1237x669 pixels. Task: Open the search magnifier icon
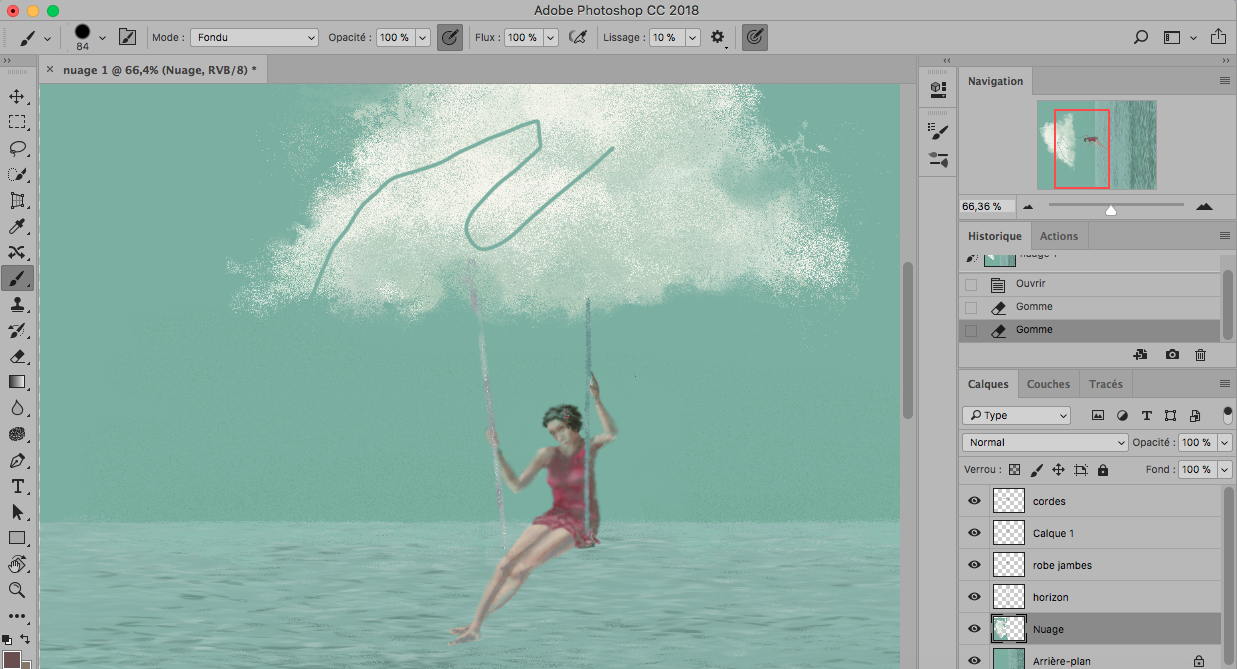[1141, 38]
